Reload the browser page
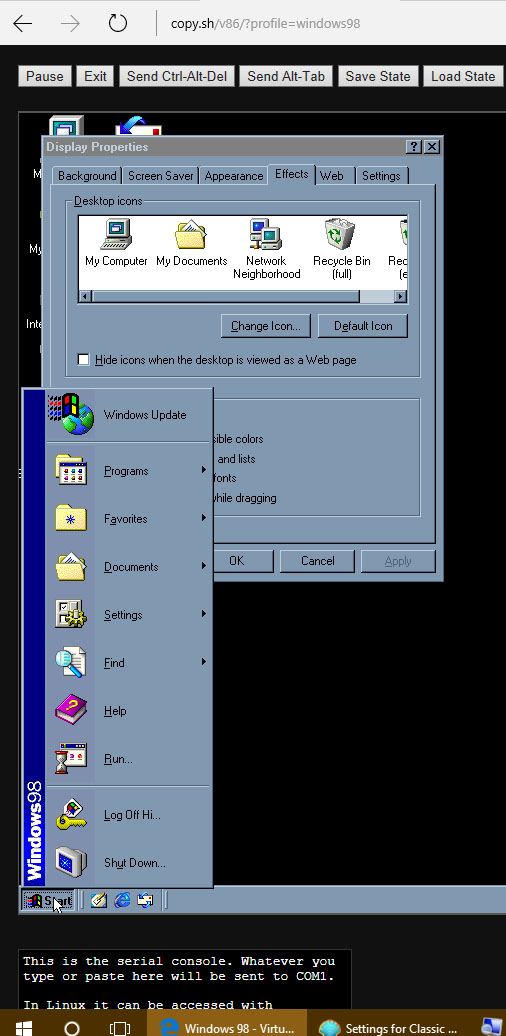The image size is (506, 1036). pyautogui.click(x=118, y=24)
